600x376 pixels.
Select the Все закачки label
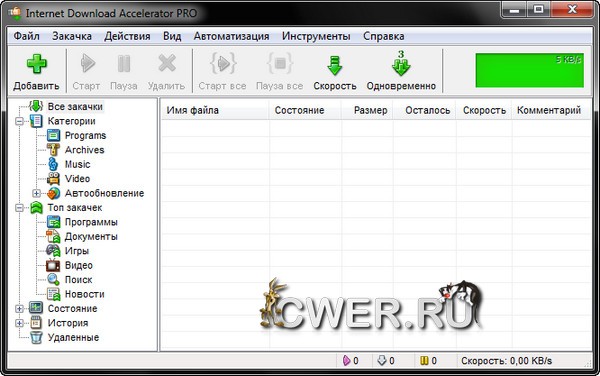click(x=75, y=107)
